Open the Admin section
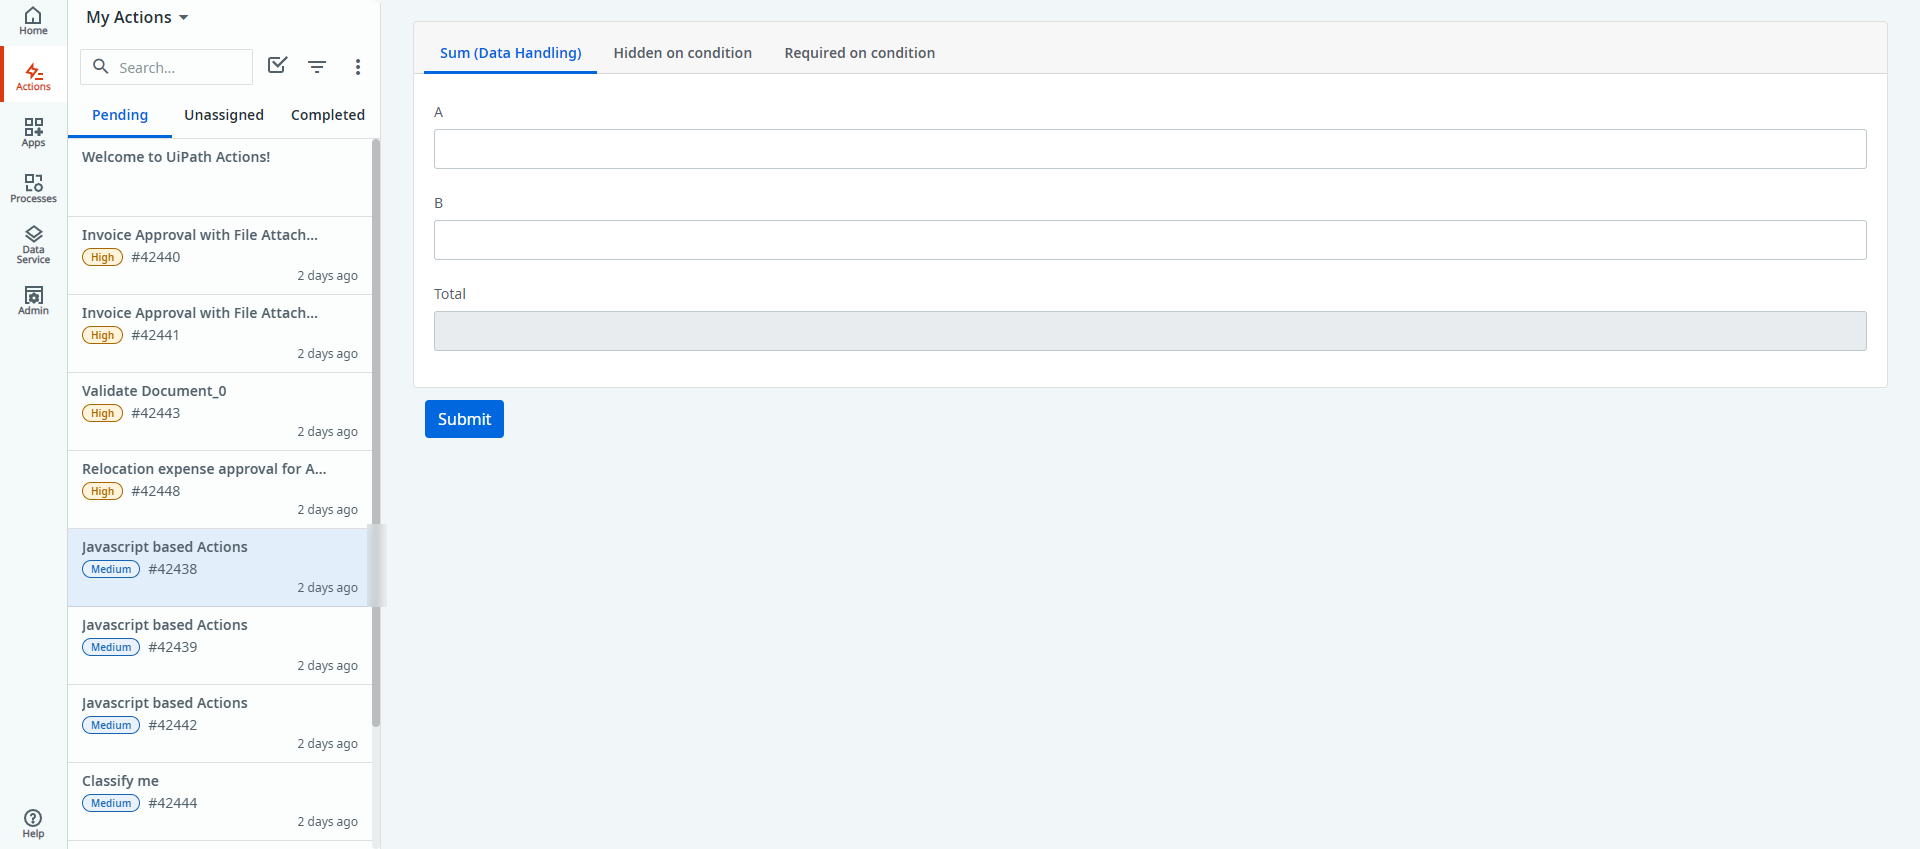The image size is (1920, 849). pos(33,300)
